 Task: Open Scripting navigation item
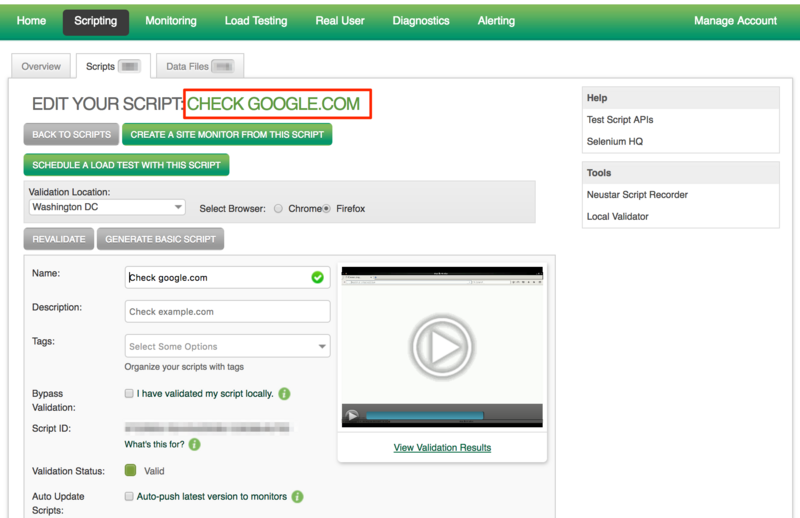(x=96, y=22)
